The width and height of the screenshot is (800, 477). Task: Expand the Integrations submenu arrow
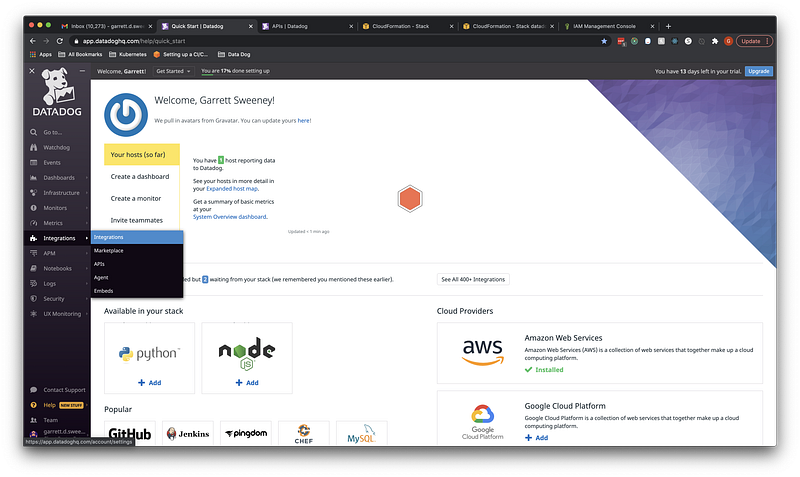[87, 238]
